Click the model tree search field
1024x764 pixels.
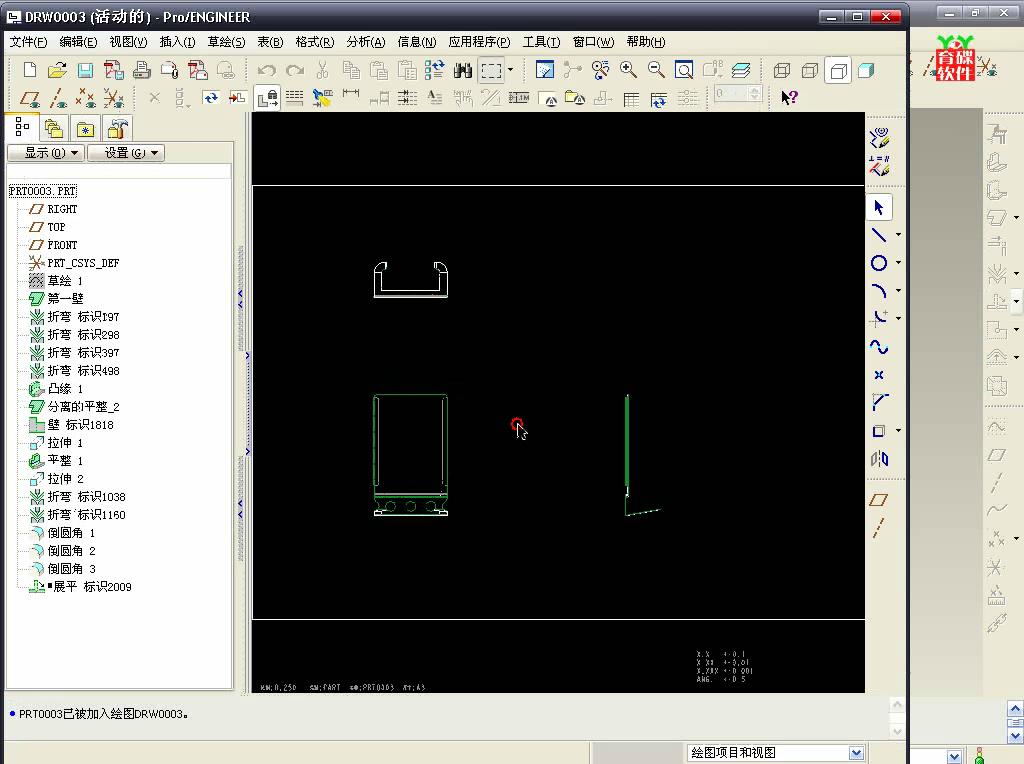118,172
